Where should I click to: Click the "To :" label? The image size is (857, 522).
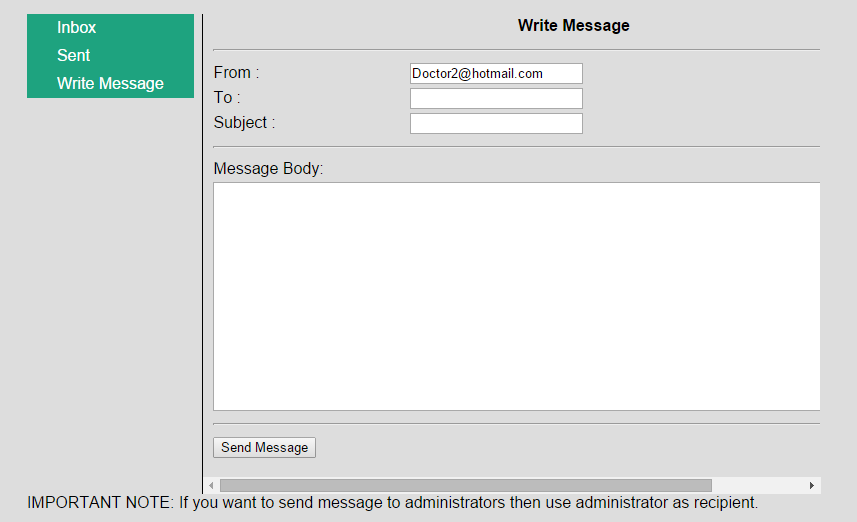(227, 97)
